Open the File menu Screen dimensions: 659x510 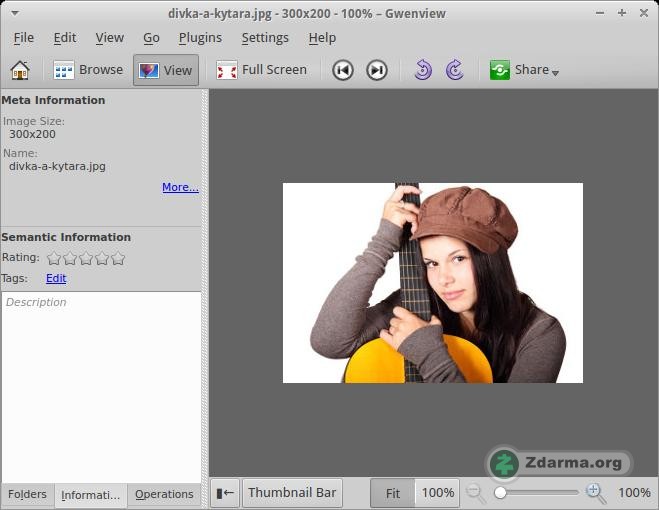tap(24, 38)
